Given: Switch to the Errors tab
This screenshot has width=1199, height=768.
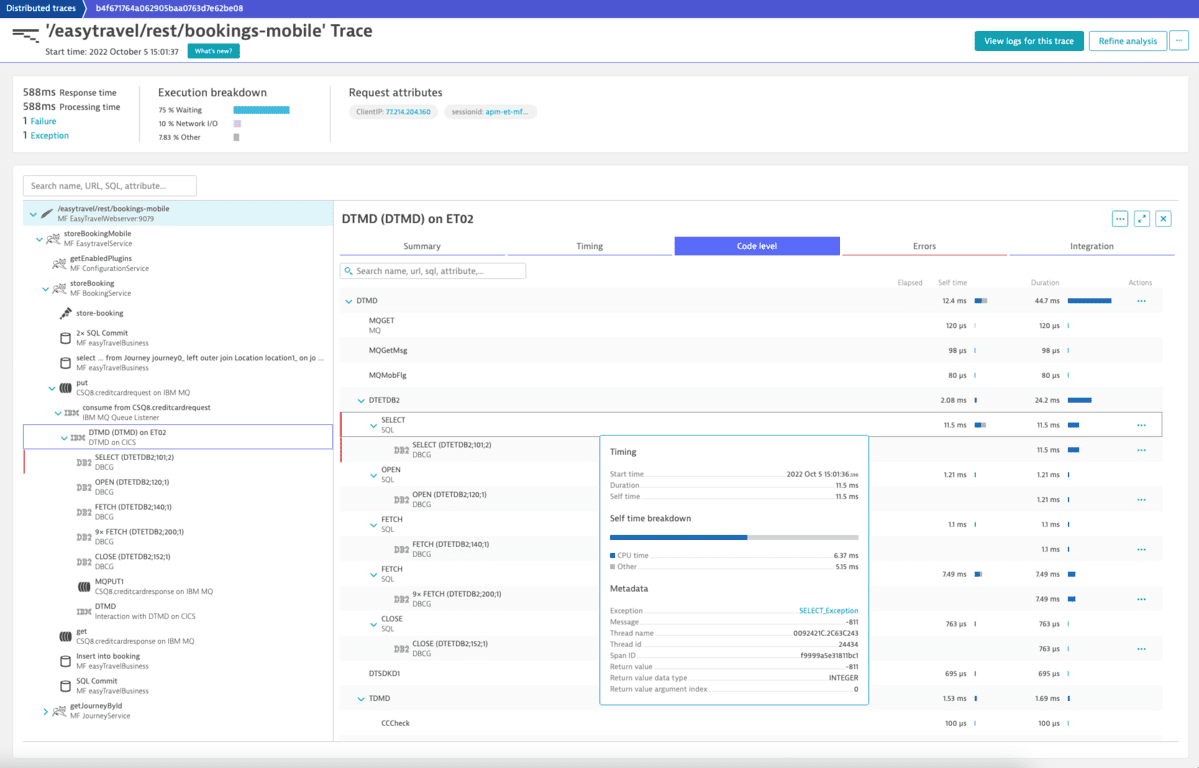Looking at the screenshot, I should (924, 246).
